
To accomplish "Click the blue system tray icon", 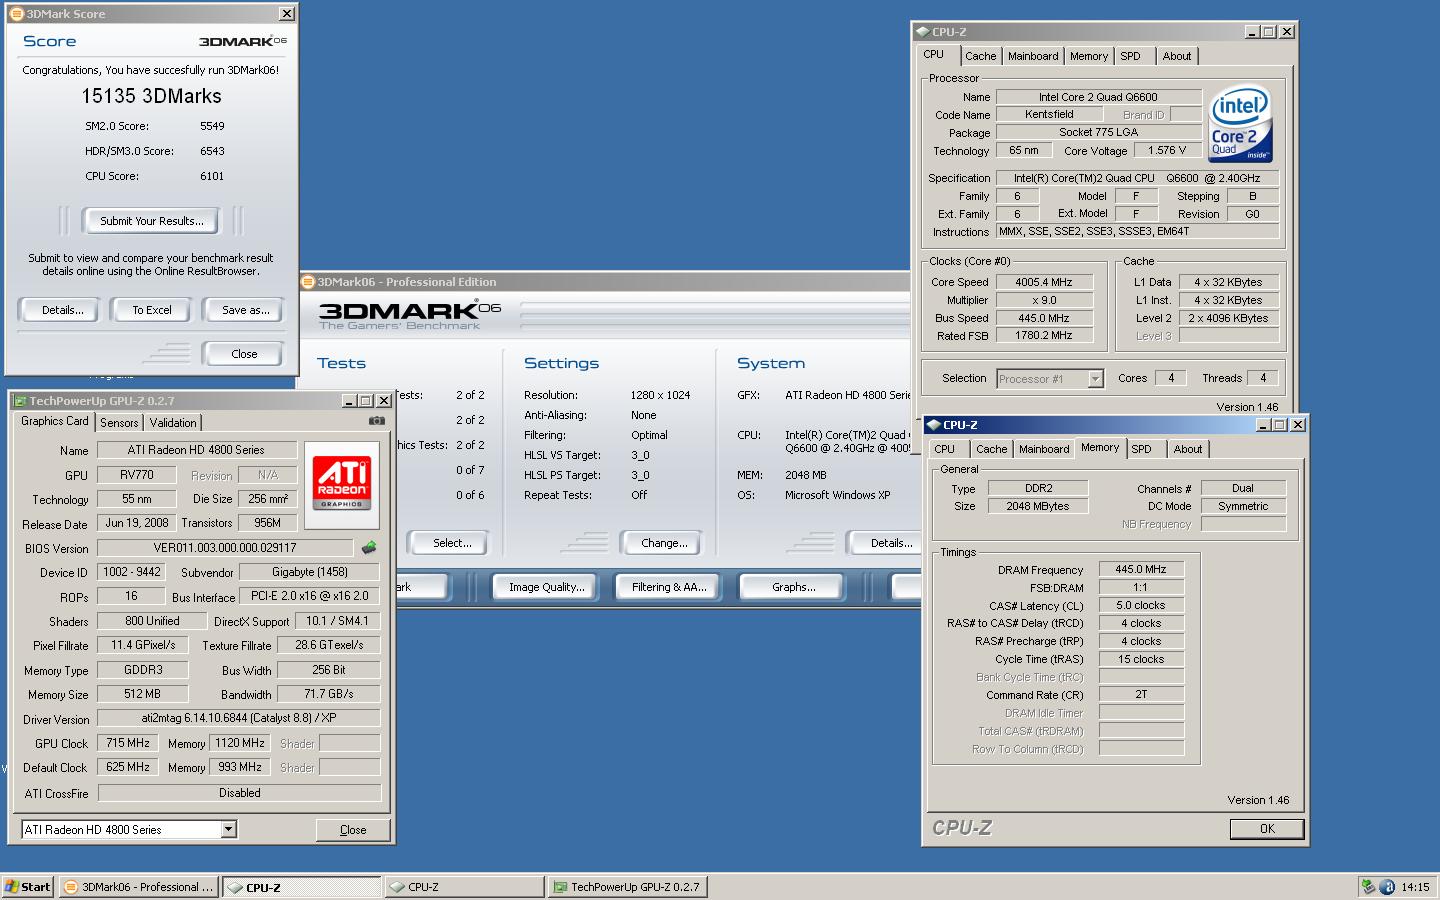I will pos(1387,887).
